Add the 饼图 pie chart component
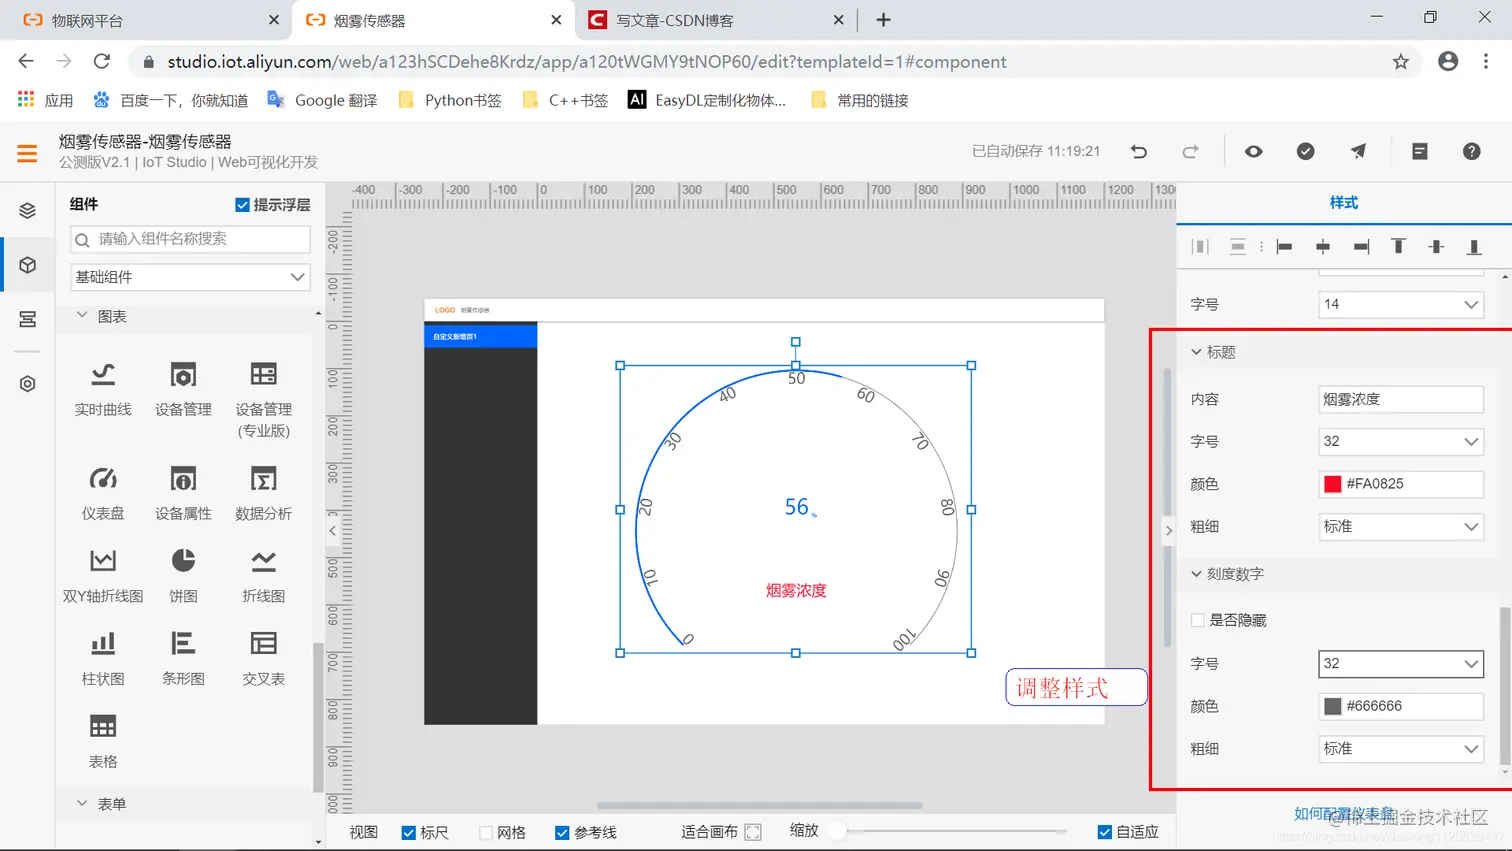Viewport: 1512px width, 851px height. click(183, 576)
